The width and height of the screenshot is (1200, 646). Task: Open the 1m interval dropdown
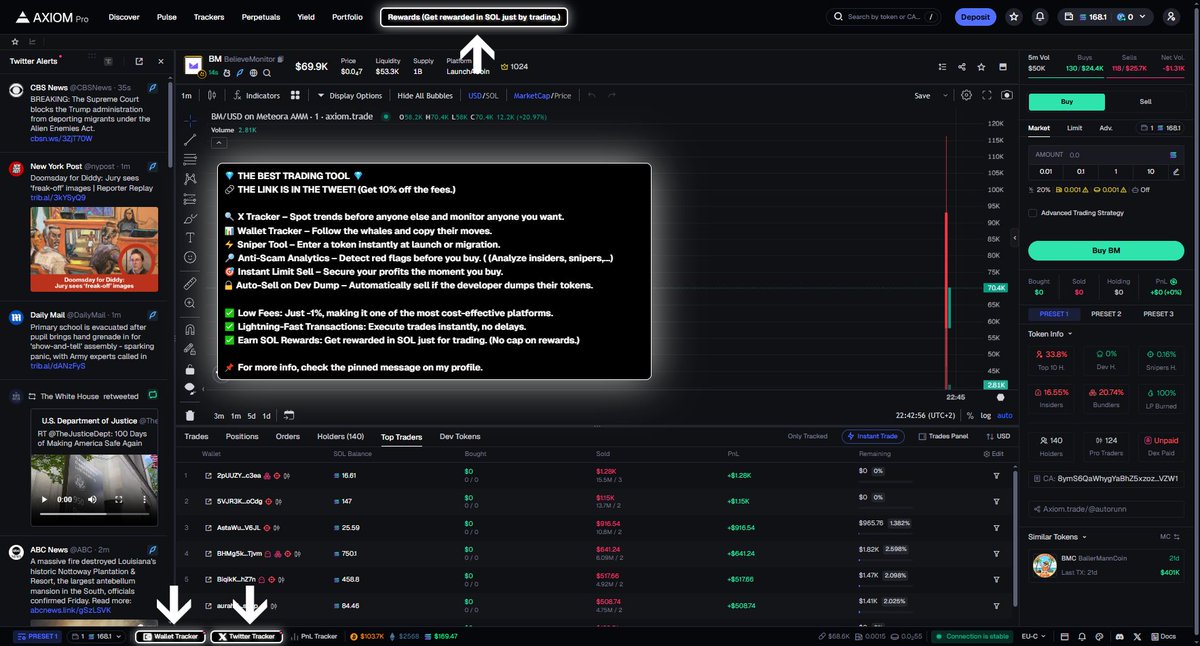pyautogui.click(x=187, y=96)
